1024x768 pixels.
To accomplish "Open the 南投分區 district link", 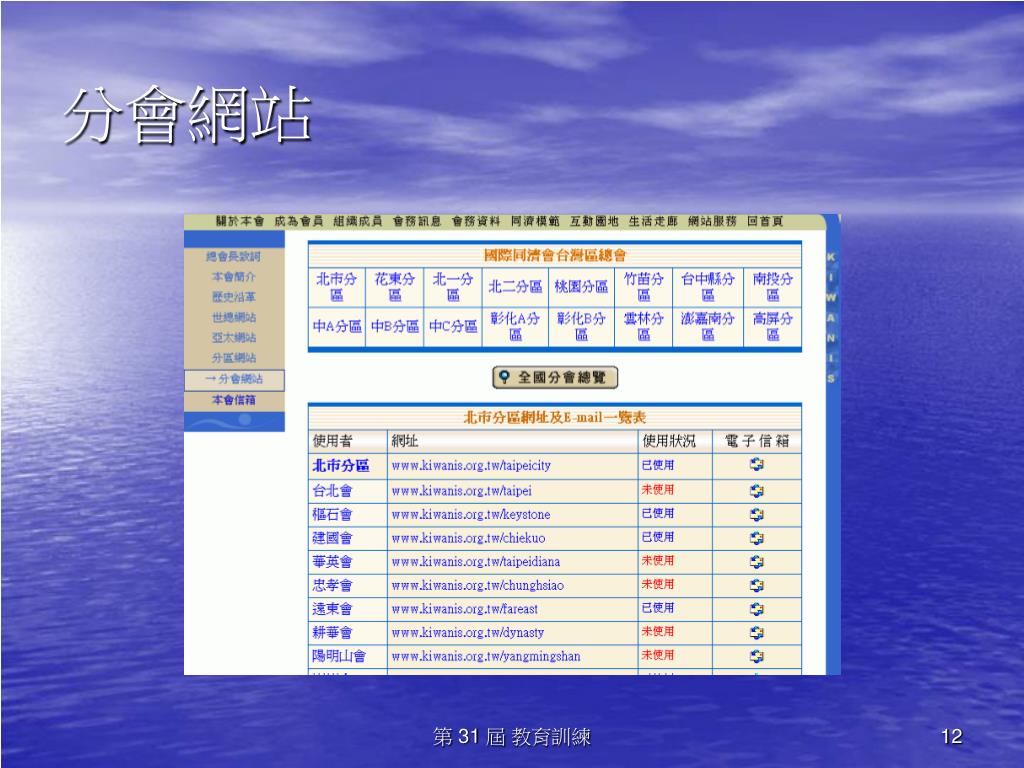I will point(773,287).
